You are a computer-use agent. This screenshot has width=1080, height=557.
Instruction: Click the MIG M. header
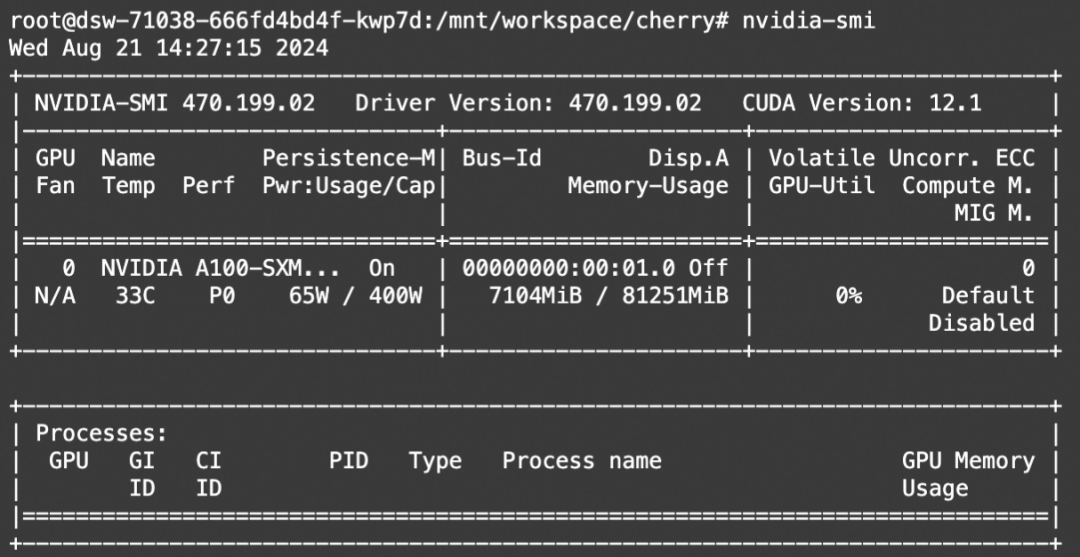click(x=995, y=213)
